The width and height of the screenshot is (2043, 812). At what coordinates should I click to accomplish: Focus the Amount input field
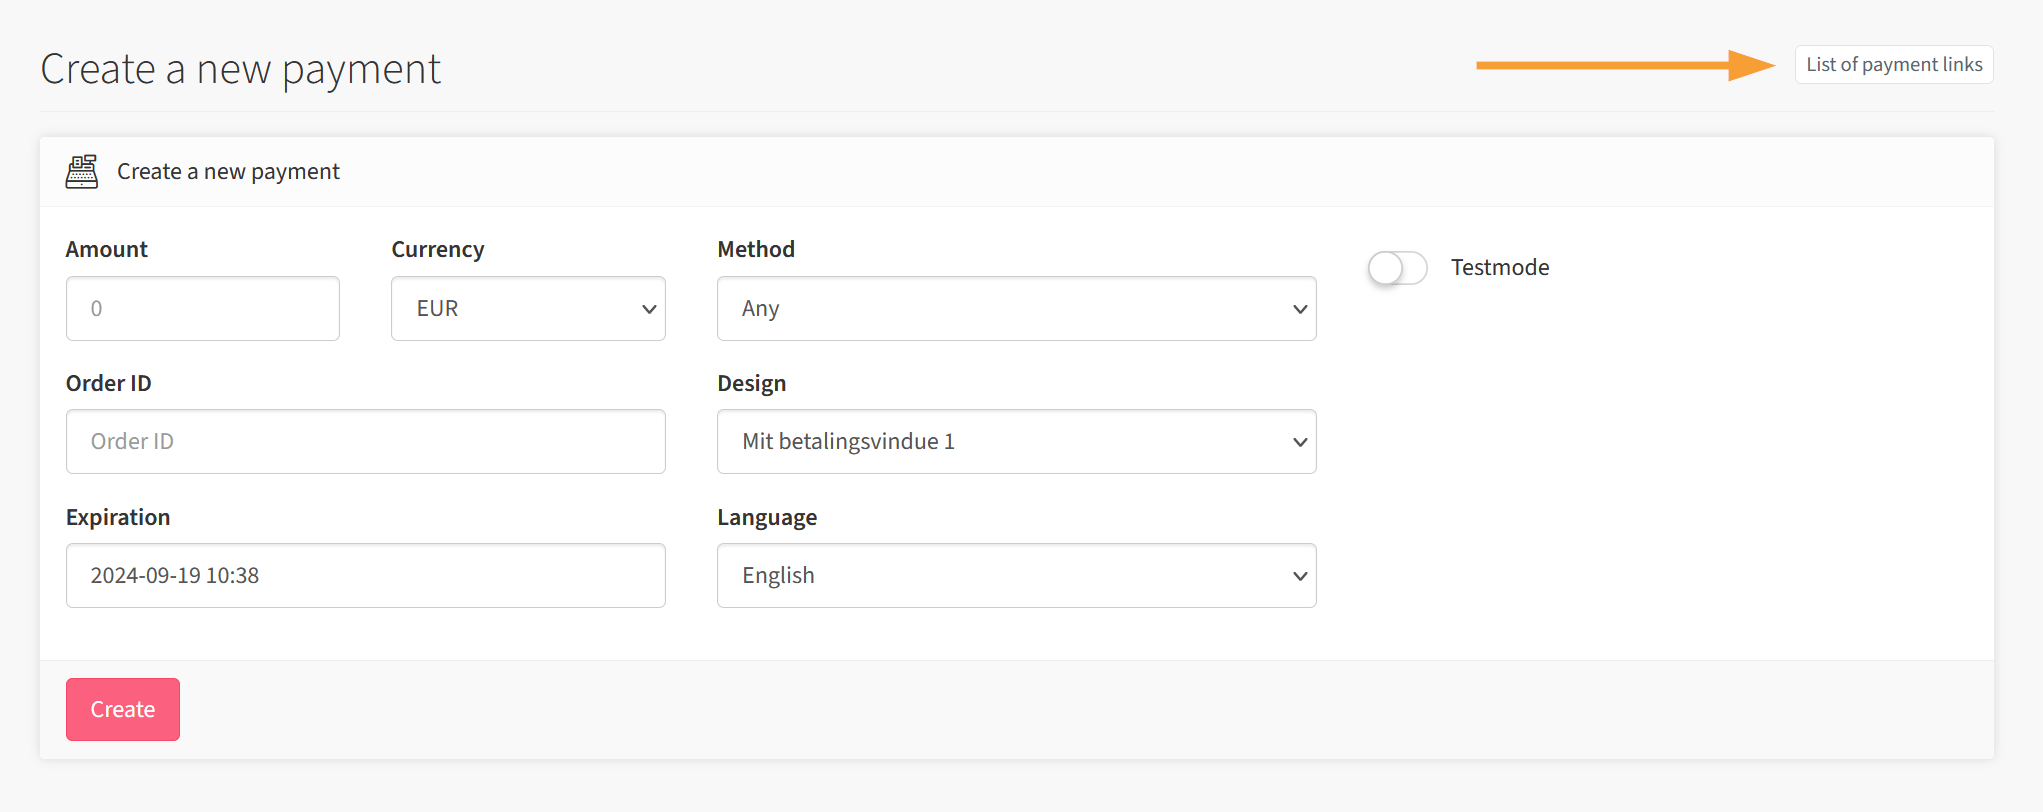pyautogui.click(x=203, y=309)
